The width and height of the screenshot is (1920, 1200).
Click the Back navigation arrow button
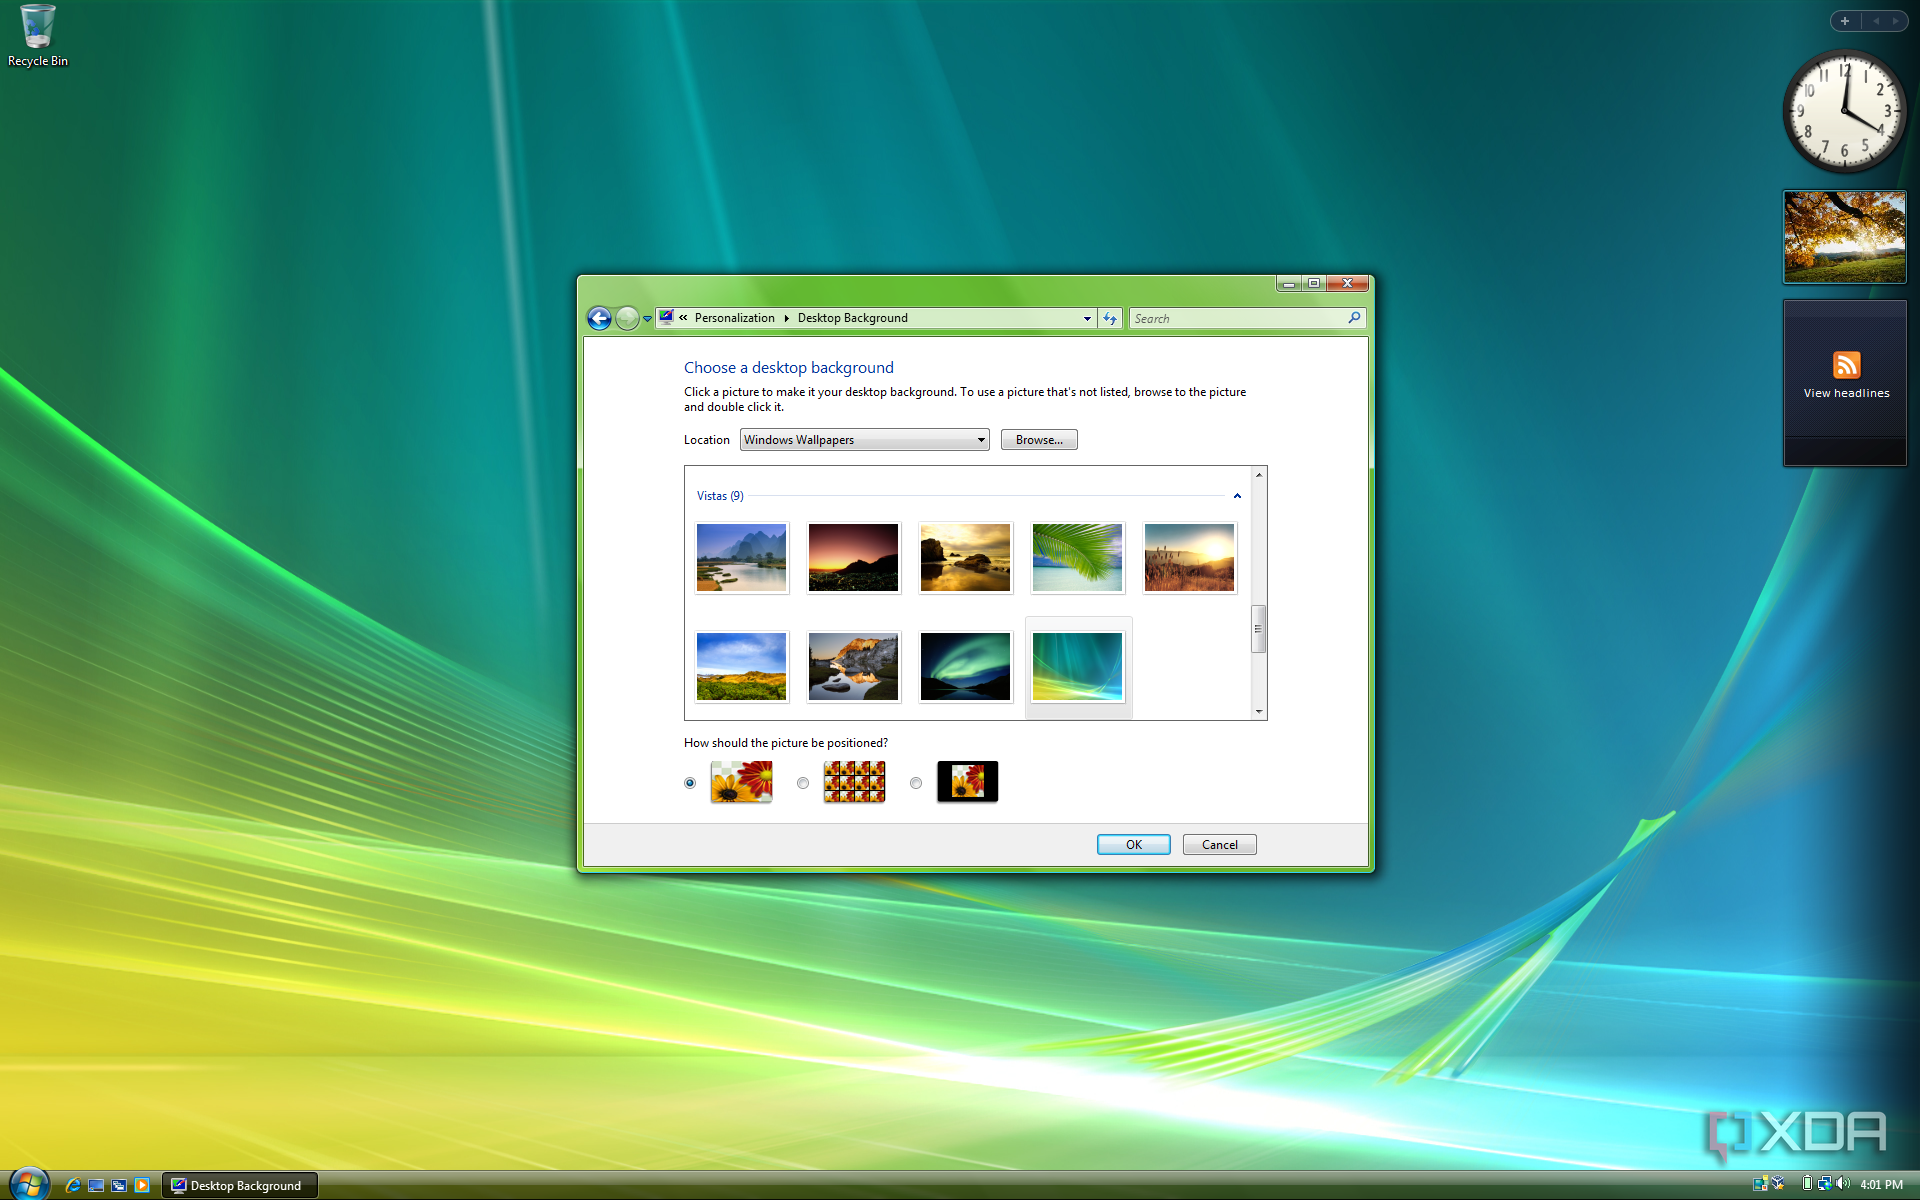[599, 318]
